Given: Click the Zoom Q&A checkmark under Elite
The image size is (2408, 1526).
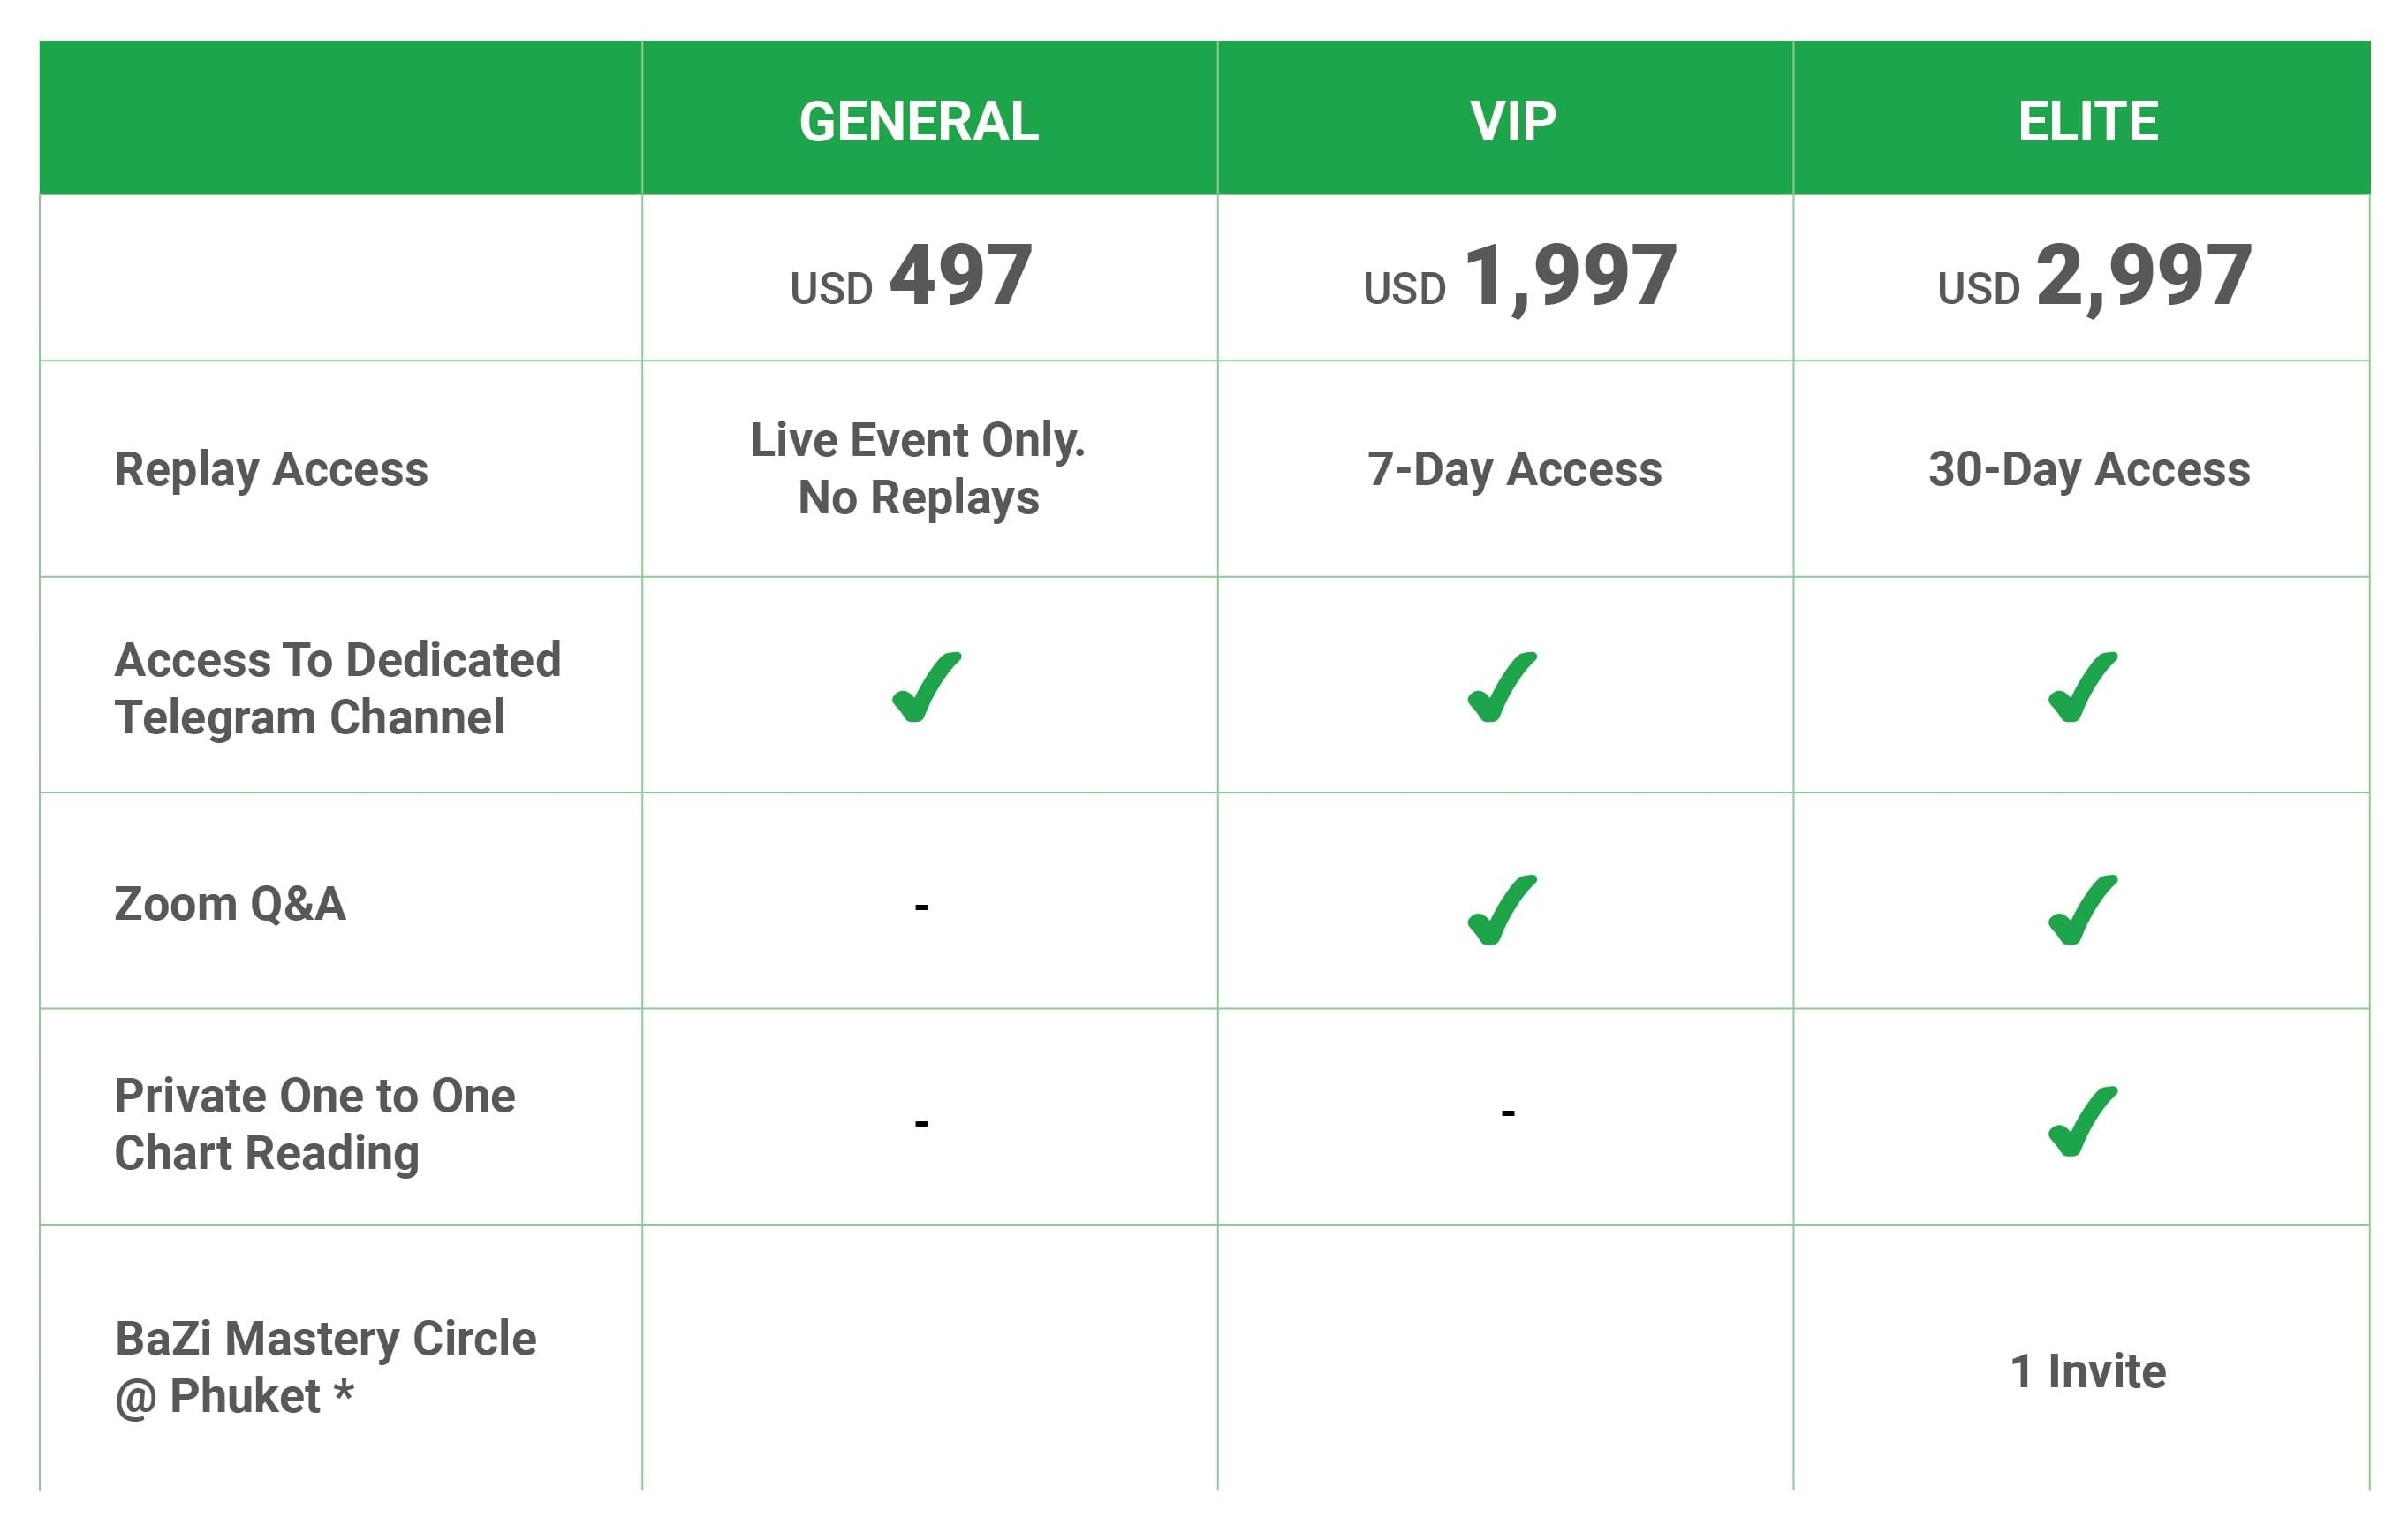Looking at the screenshot, I should coord(2082,909).
